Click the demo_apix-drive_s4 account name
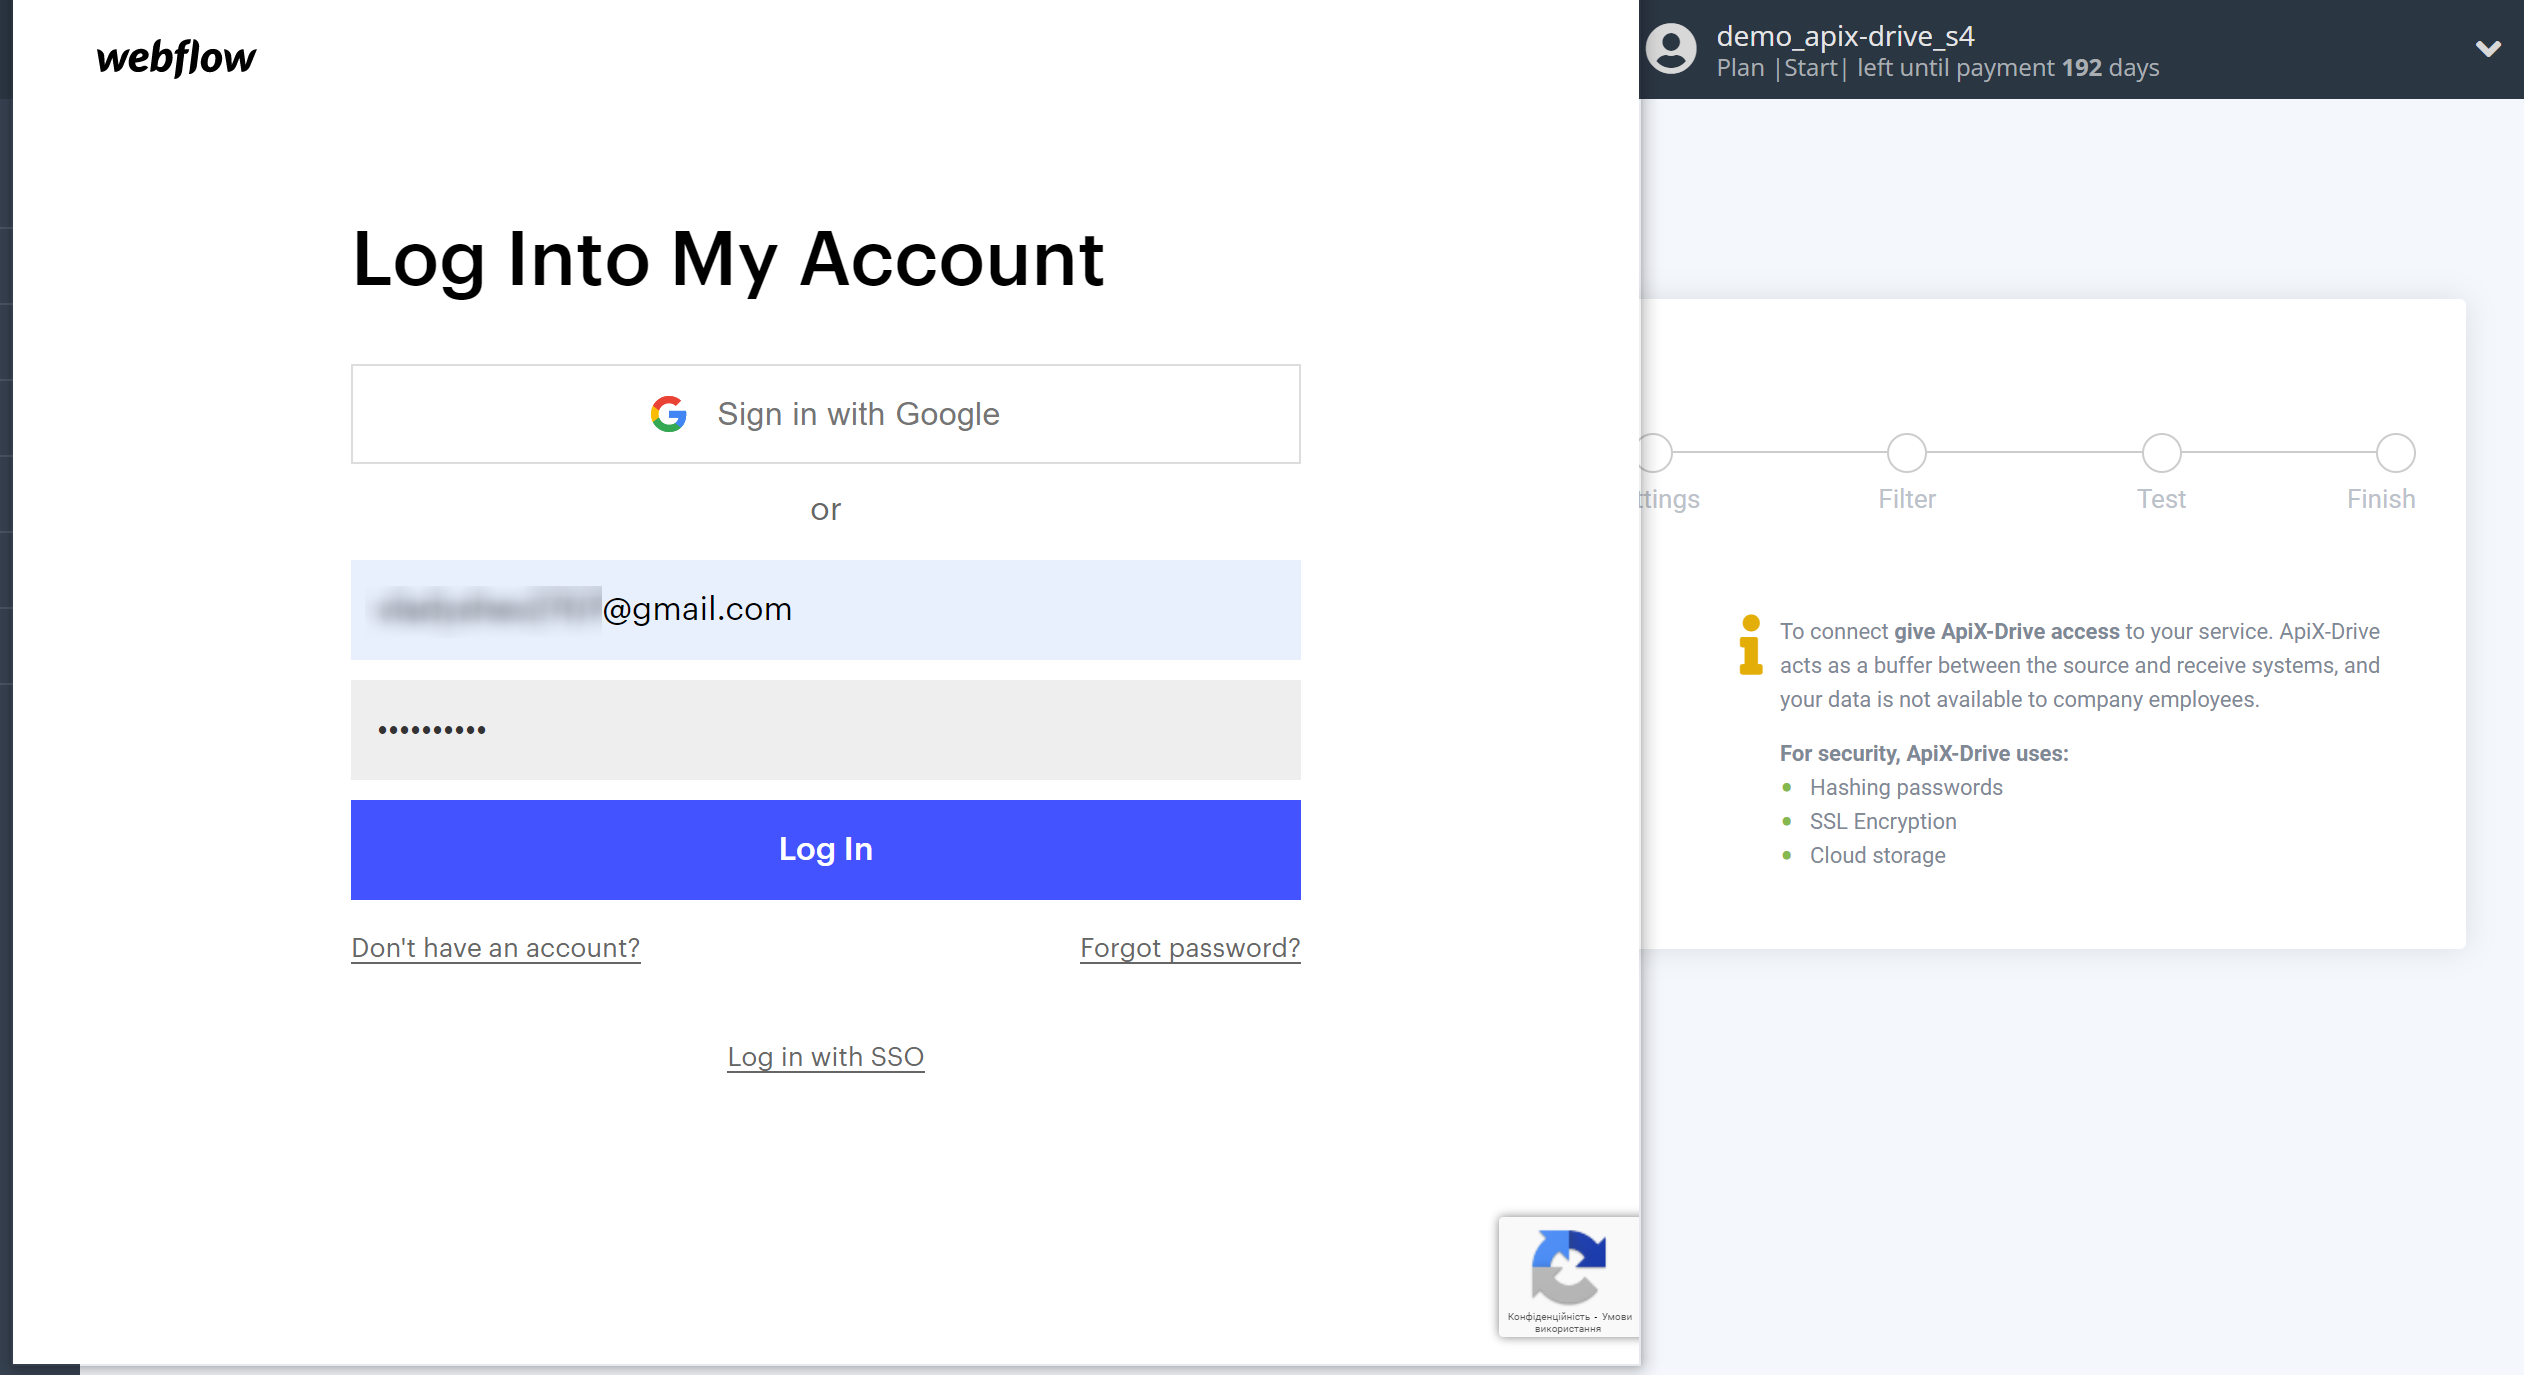Screen dimensions: 2524x1375 (x=1846, y=36)
